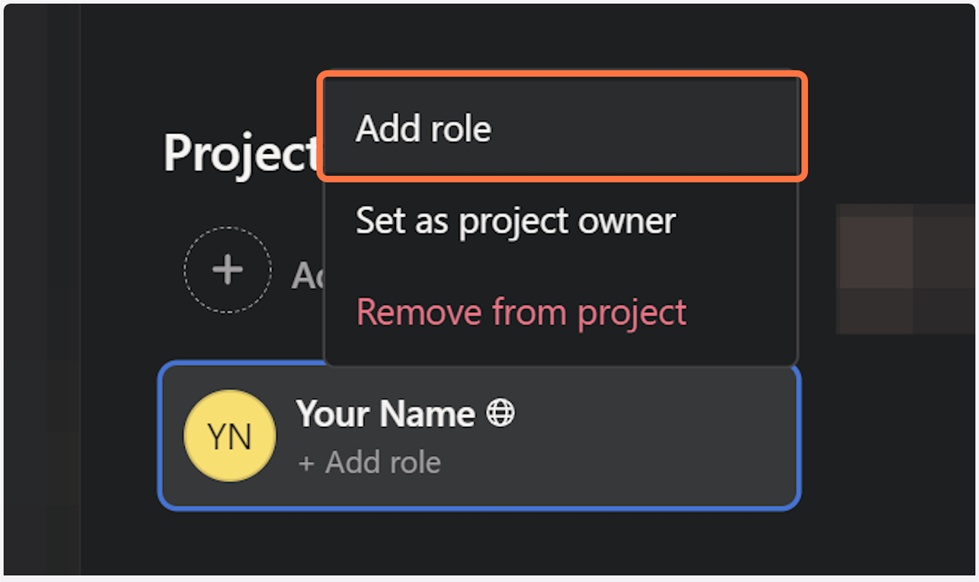Click the YN initials in the avatar
The height and width of the screenshot is (582, 979).
click(229, 437)
